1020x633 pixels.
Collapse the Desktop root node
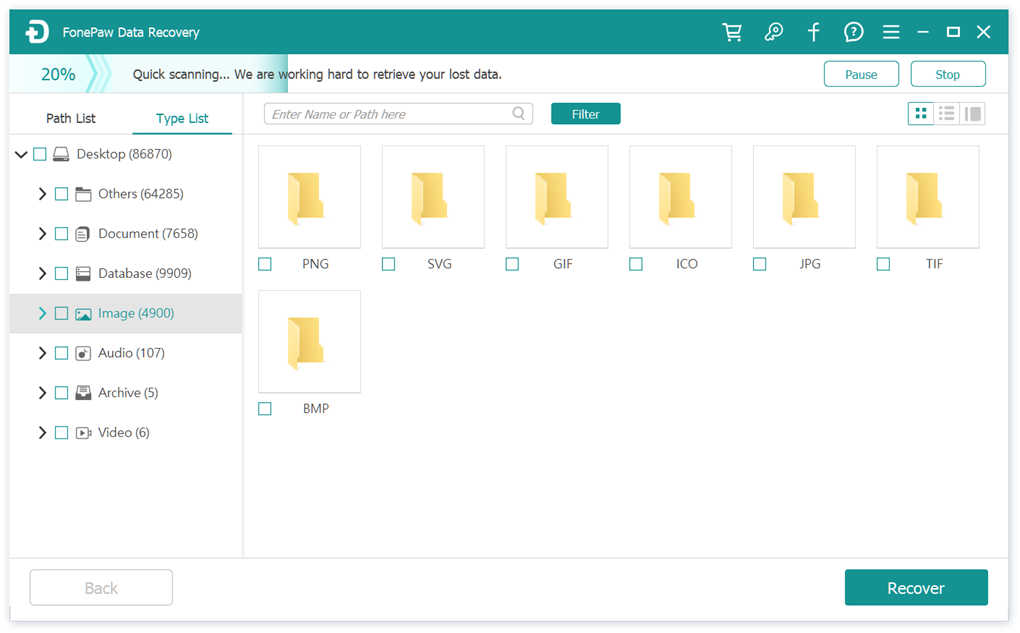[21, 155]
